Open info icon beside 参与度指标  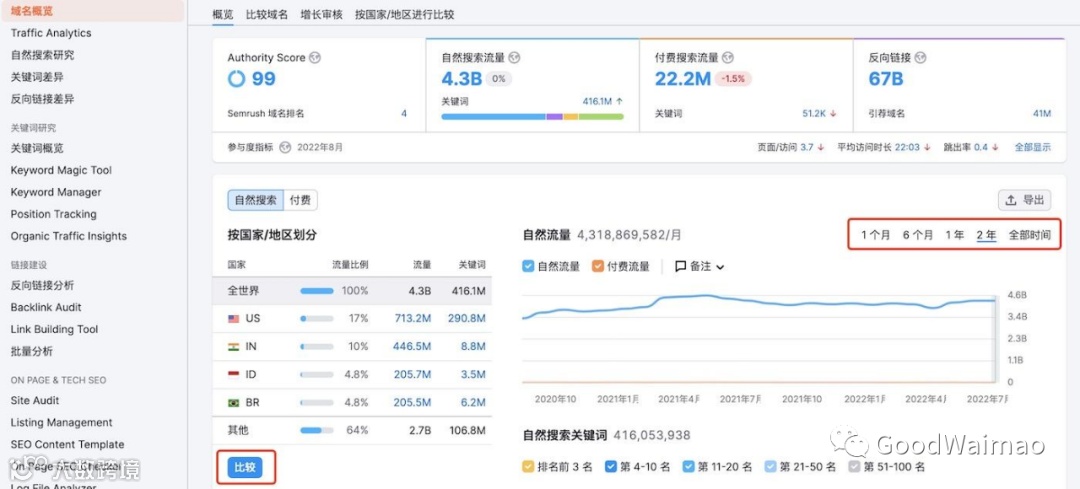click(285, 147)
